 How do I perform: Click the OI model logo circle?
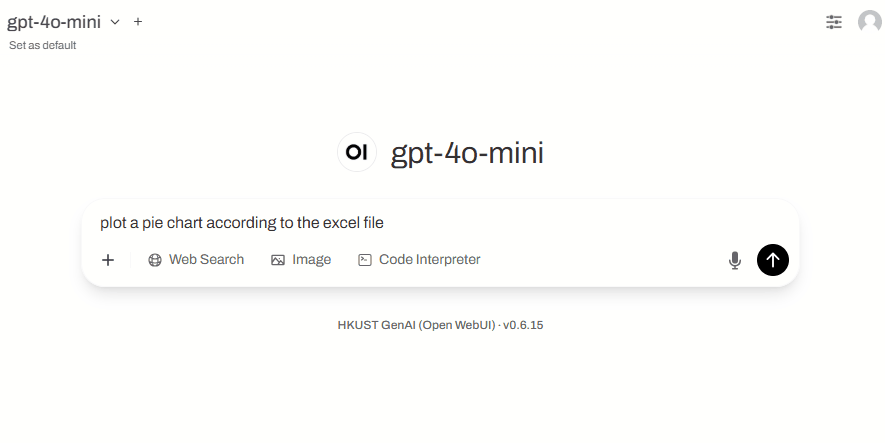click(357, 152)
